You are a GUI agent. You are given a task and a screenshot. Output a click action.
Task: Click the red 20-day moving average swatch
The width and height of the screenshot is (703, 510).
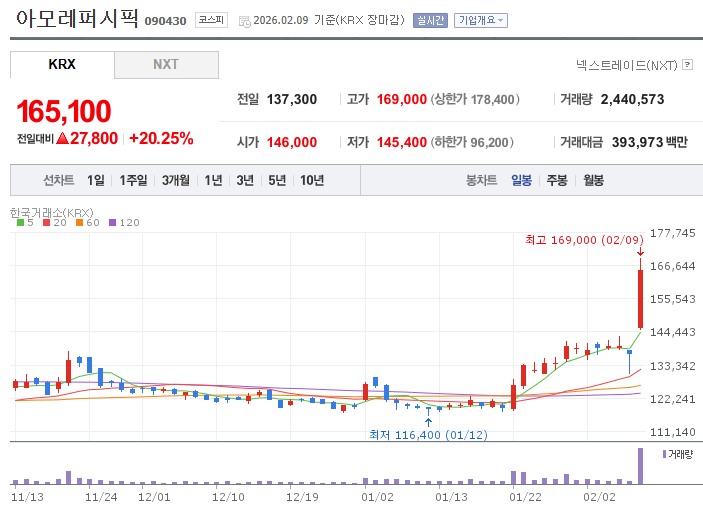(46, 222)
